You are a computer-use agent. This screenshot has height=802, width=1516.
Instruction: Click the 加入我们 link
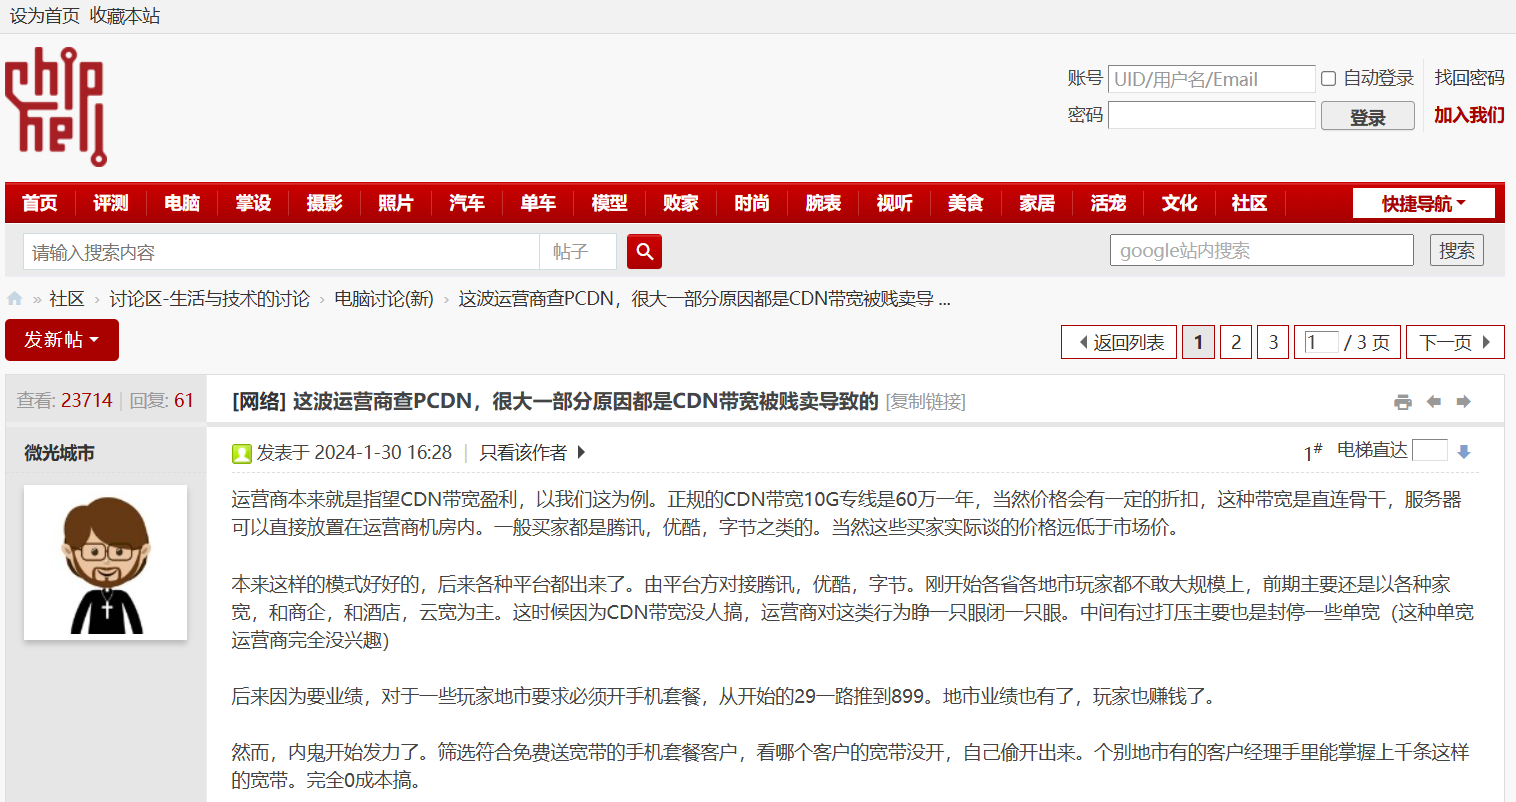[x=1469, y=115]
